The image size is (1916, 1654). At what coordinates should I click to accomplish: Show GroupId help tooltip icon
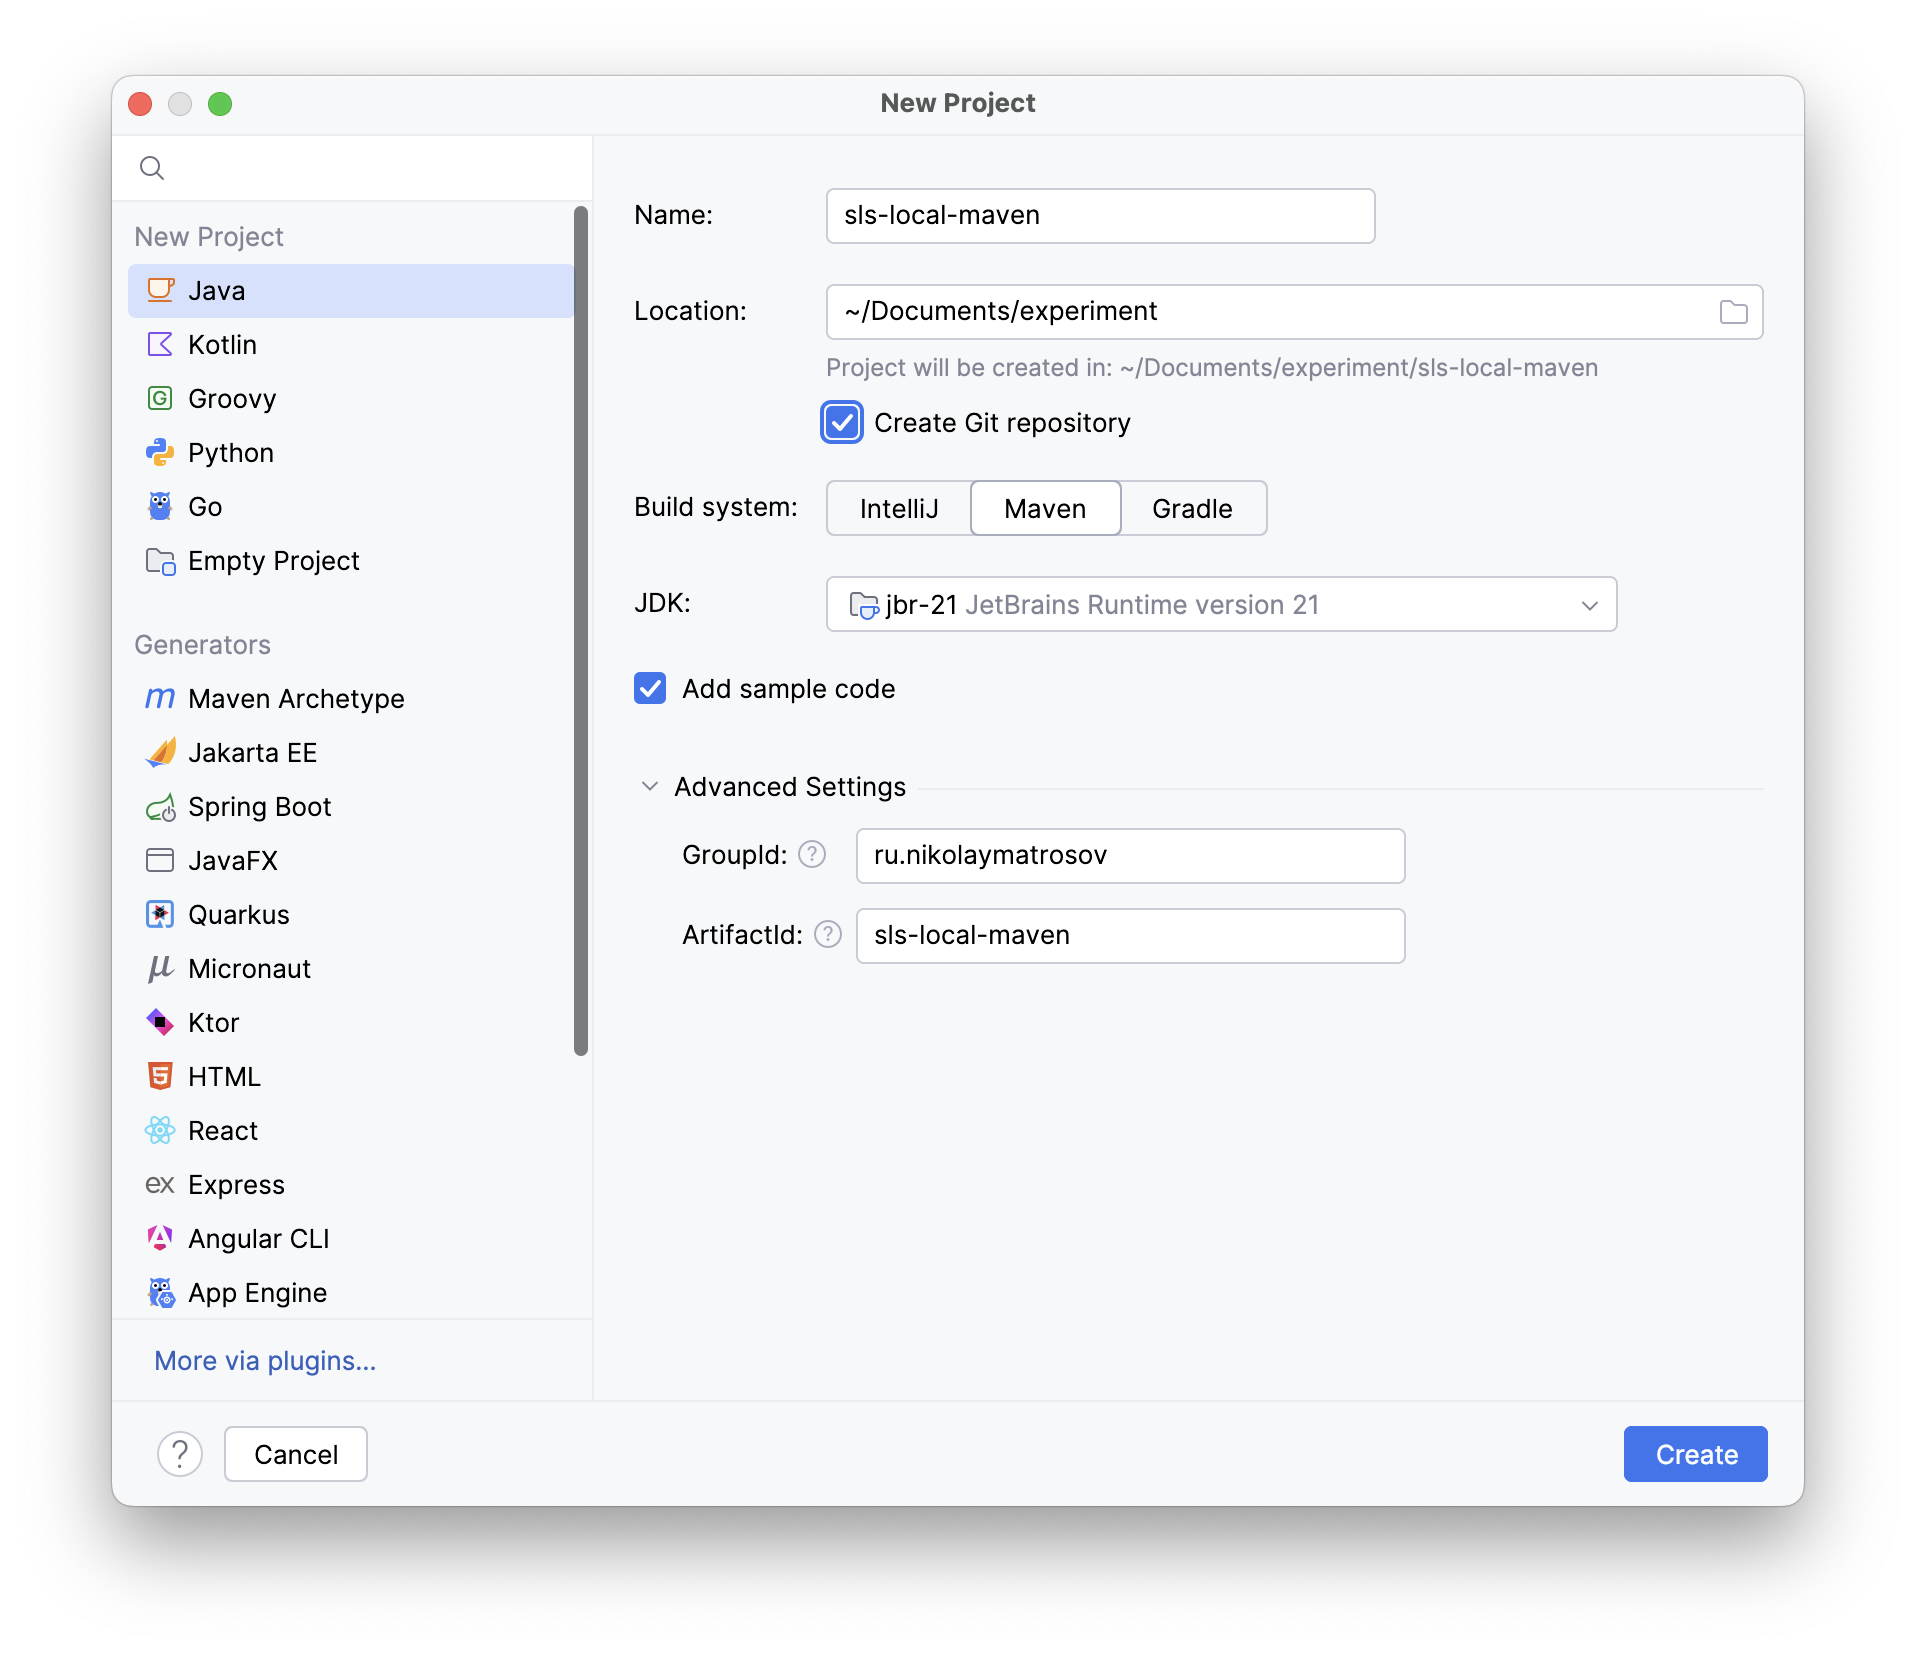tap(812, 854)
